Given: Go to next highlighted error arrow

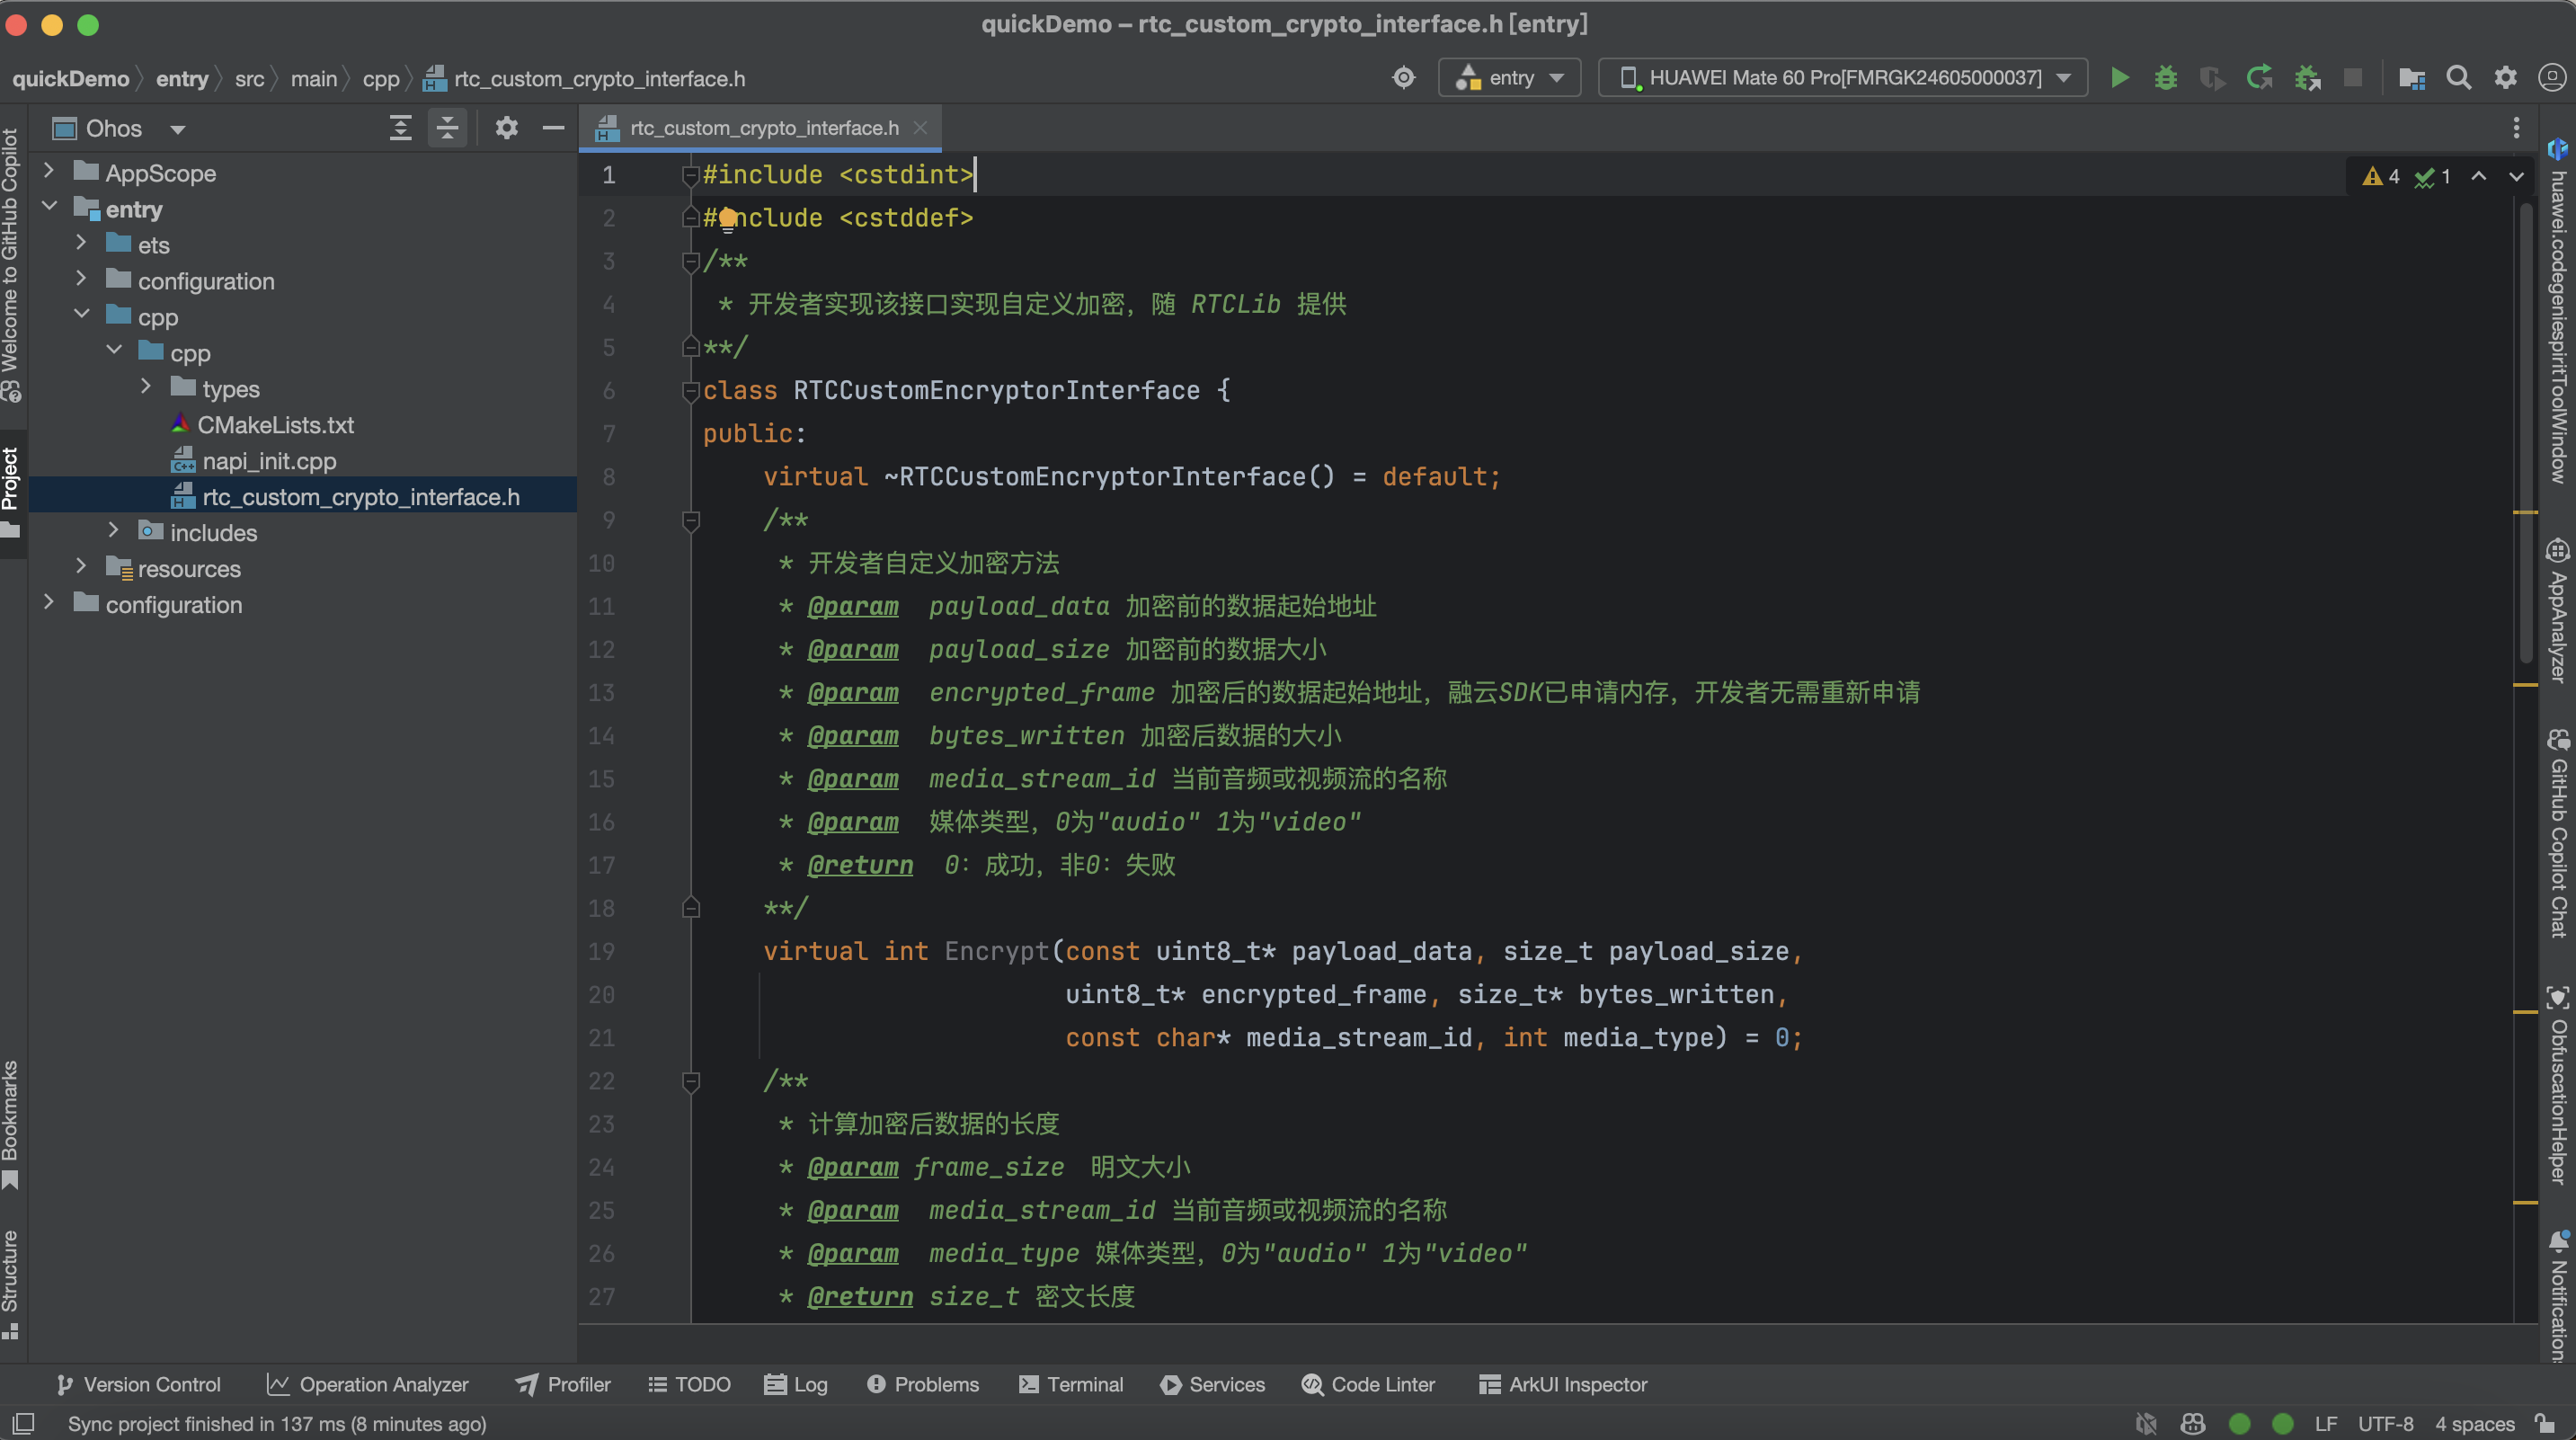Looking at the screenshot, I should [2516, 177].
